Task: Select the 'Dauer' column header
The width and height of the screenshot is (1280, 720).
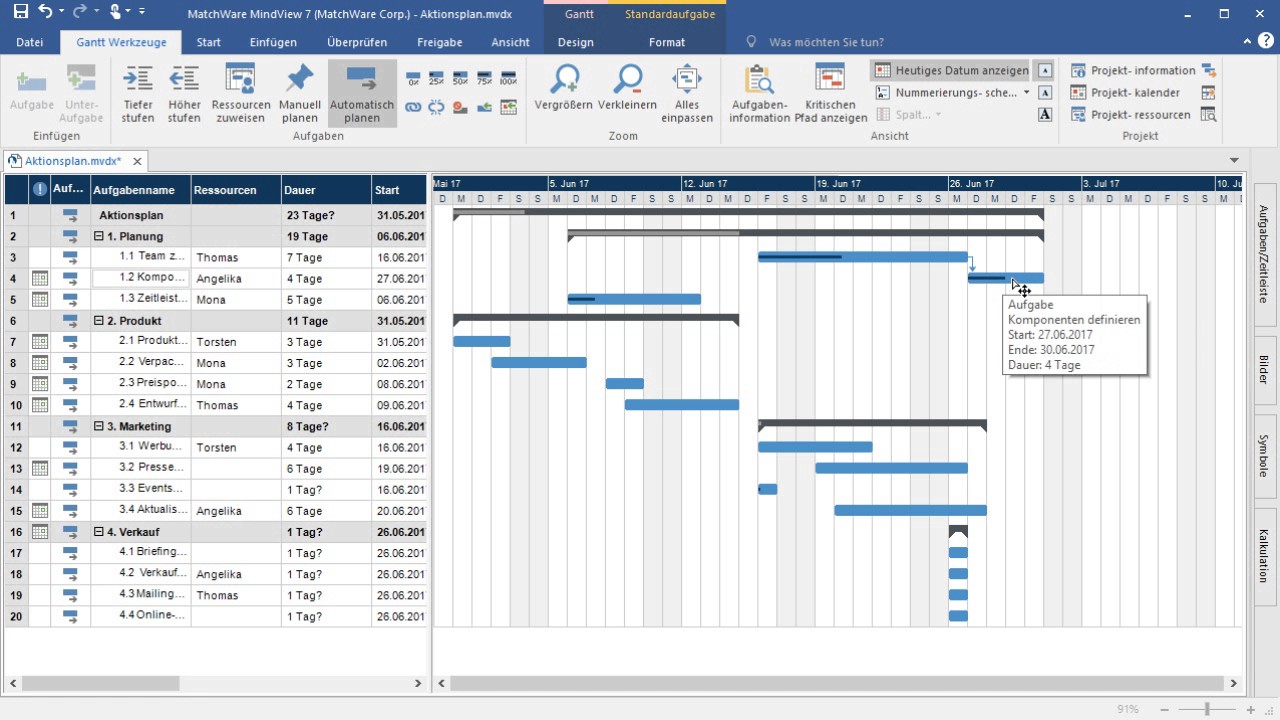Action: [326, 190]
